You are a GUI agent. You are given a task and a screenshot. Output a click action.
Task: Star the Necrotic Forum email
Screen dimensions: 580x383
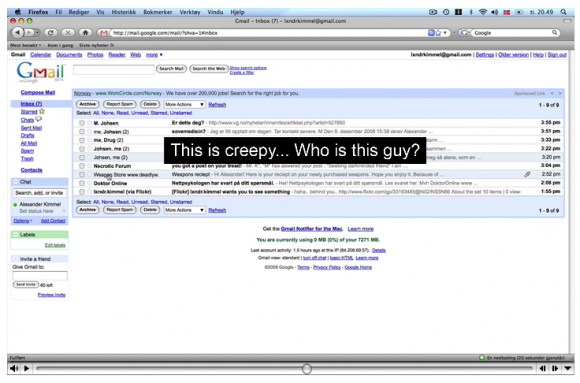(x=89, y=166)
